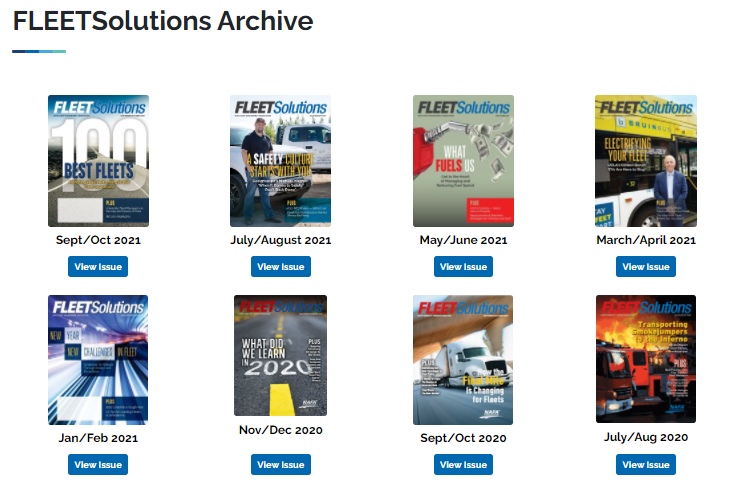Open the Nov/Dec 2020 What Did We Learn cover
Viewport: 744px width, 484px height.
tap(280, 355)
